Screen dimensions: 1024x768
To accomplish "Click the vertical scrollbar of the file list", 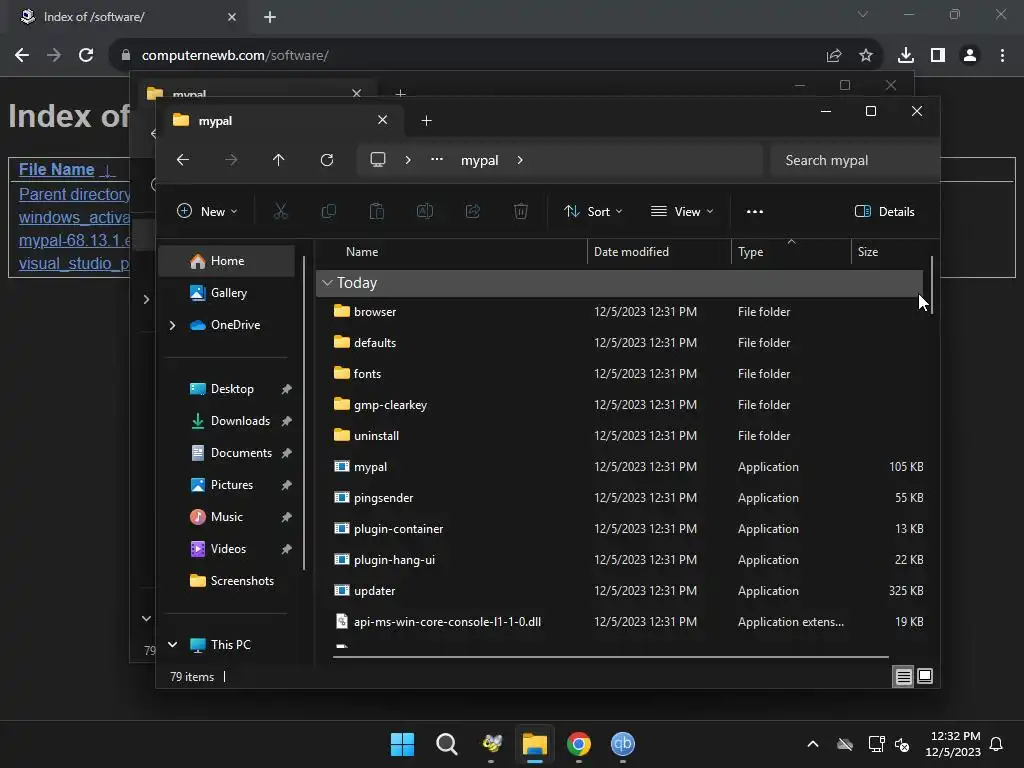I will tap(931, 285).
